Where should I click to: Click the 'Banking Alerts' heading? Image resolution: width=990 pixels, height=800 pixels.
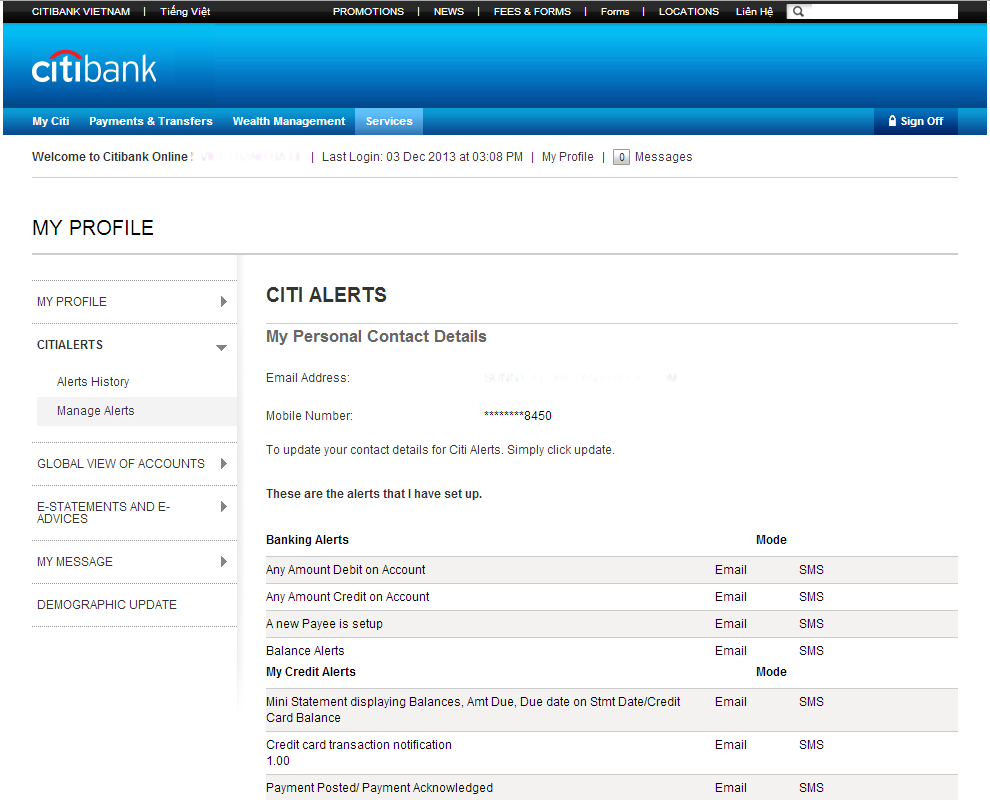(x=307, y=540)
